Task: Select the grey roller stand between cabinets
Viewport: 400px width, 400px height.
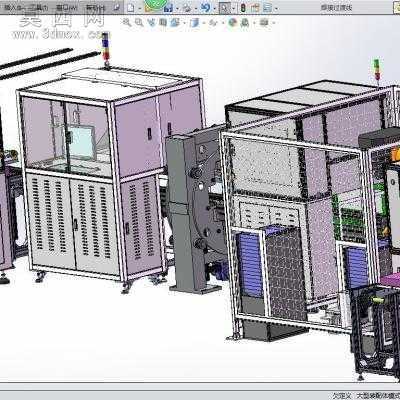Action: coord(187,213)
